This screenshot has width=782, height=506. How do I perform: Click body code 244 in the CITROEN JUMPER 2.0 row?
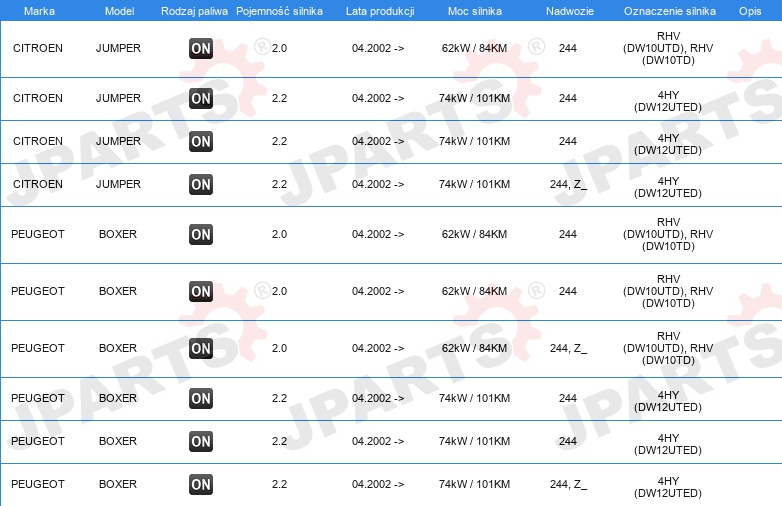(x=568, y=48)
